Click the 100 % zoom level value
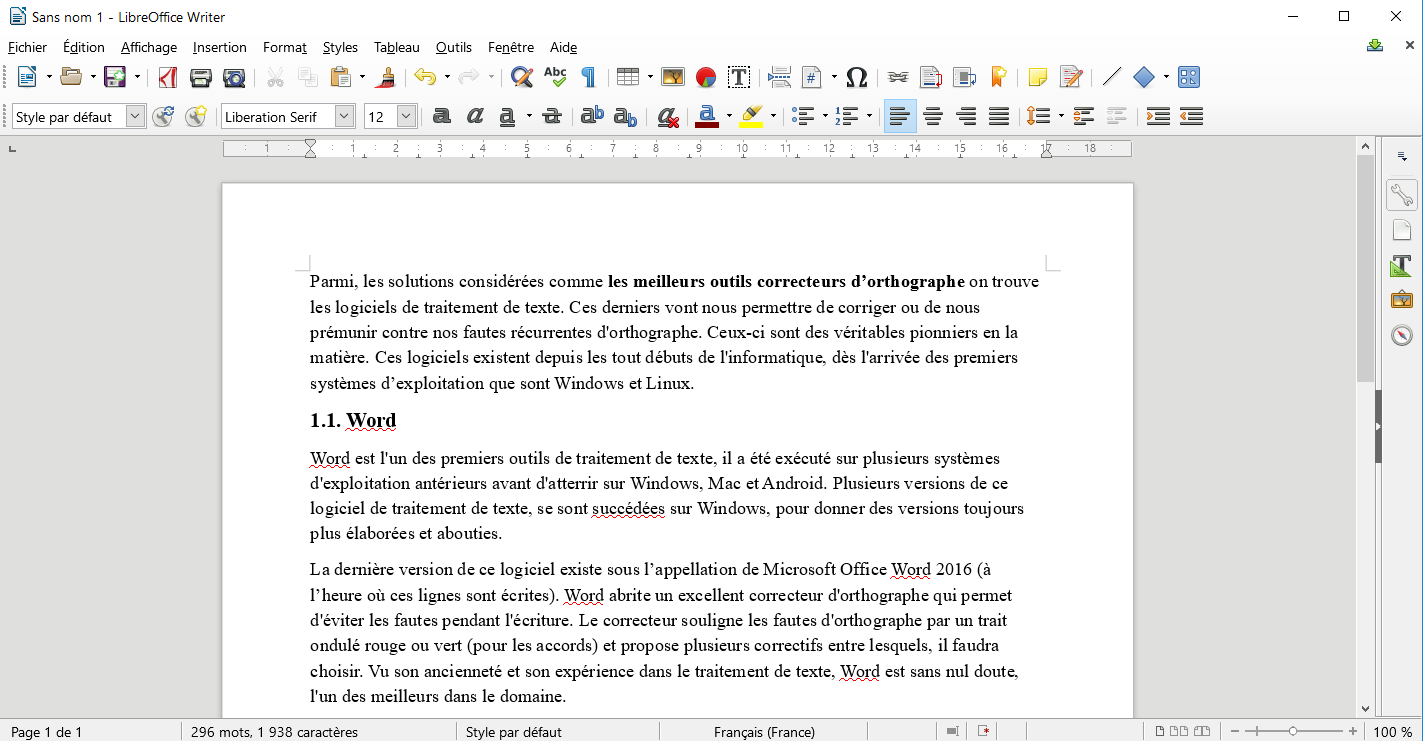This screenshot has width=1423, height=741. pos(1393,732)
